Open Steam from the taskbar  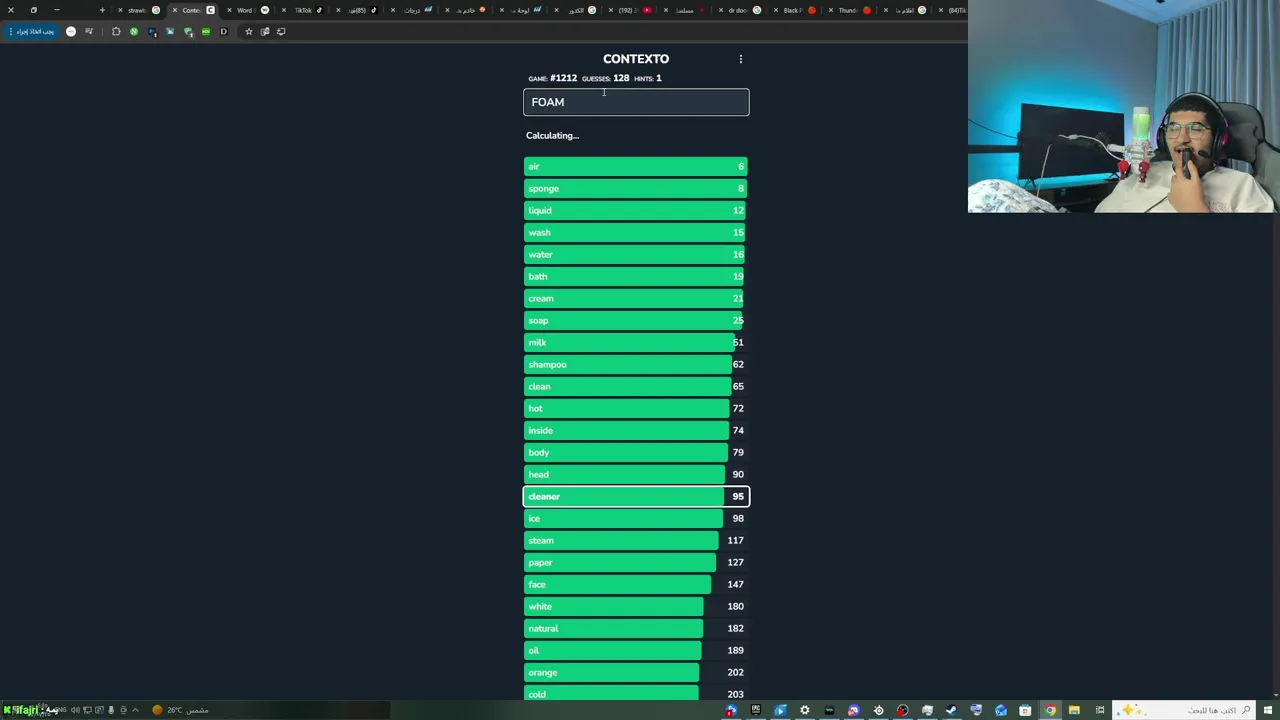pos(951,710)
